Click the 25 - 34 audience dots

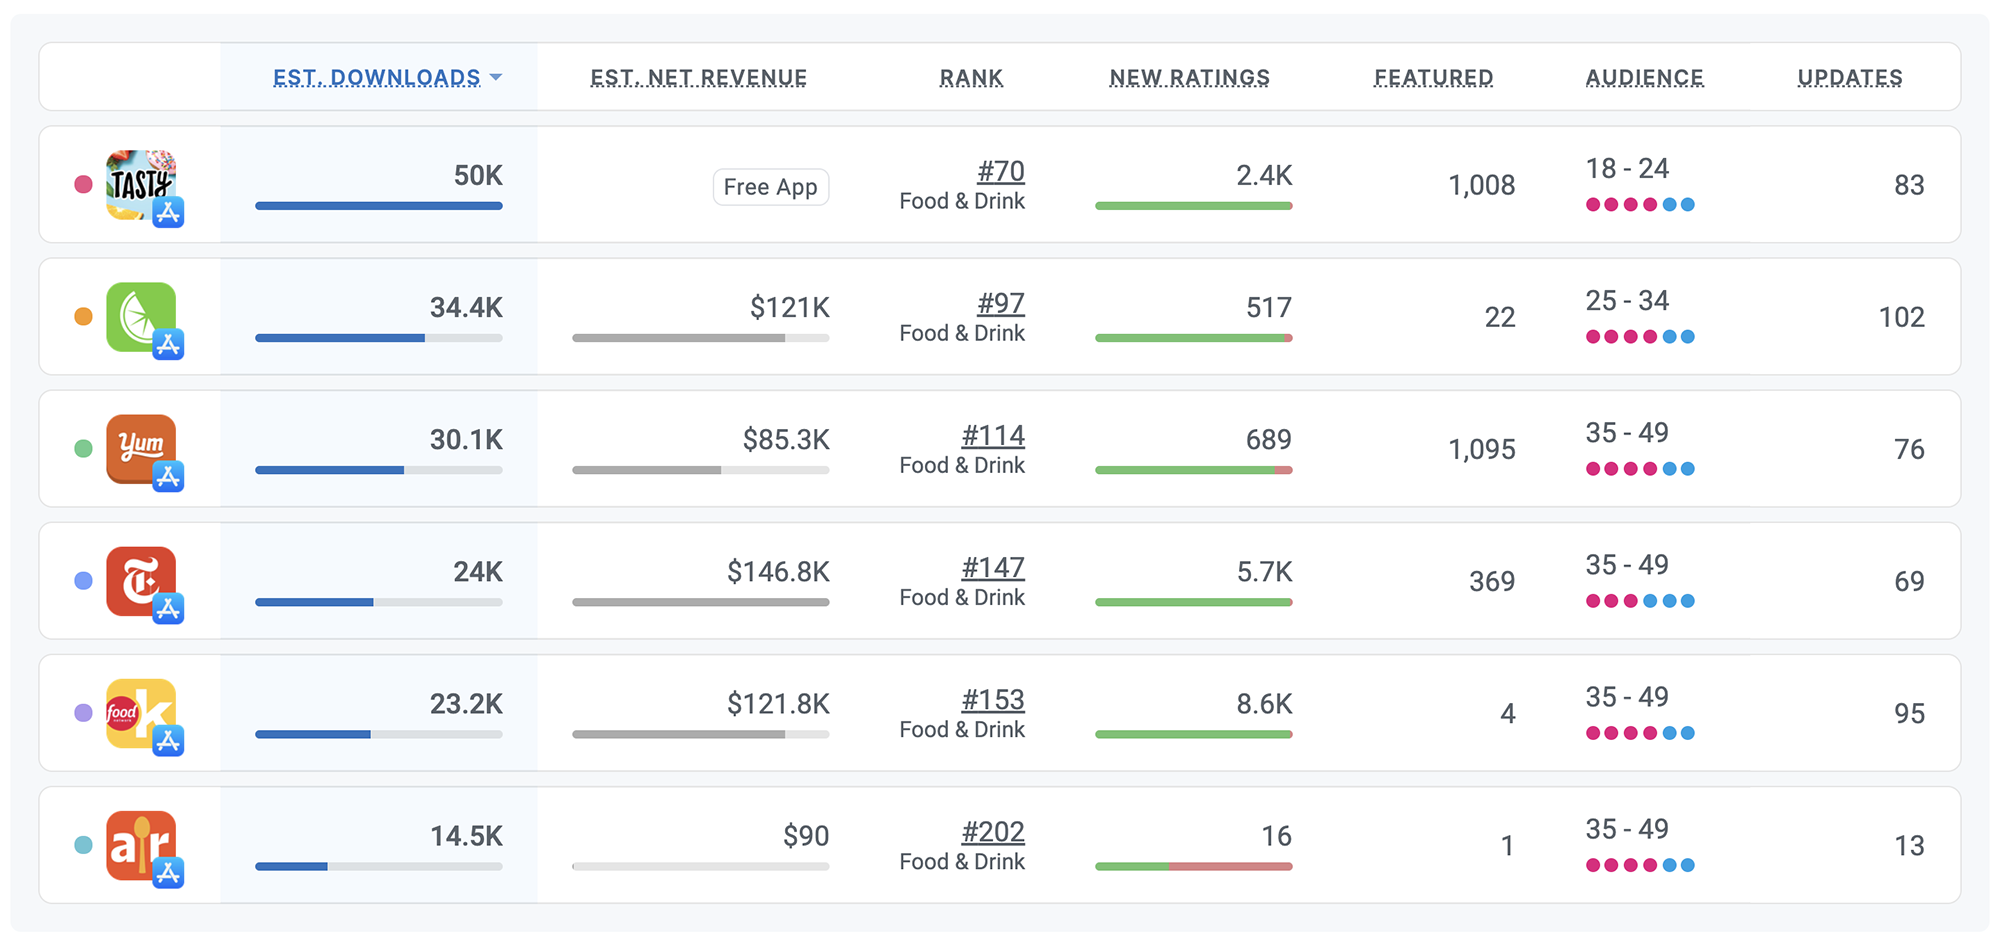point(1640,337)
